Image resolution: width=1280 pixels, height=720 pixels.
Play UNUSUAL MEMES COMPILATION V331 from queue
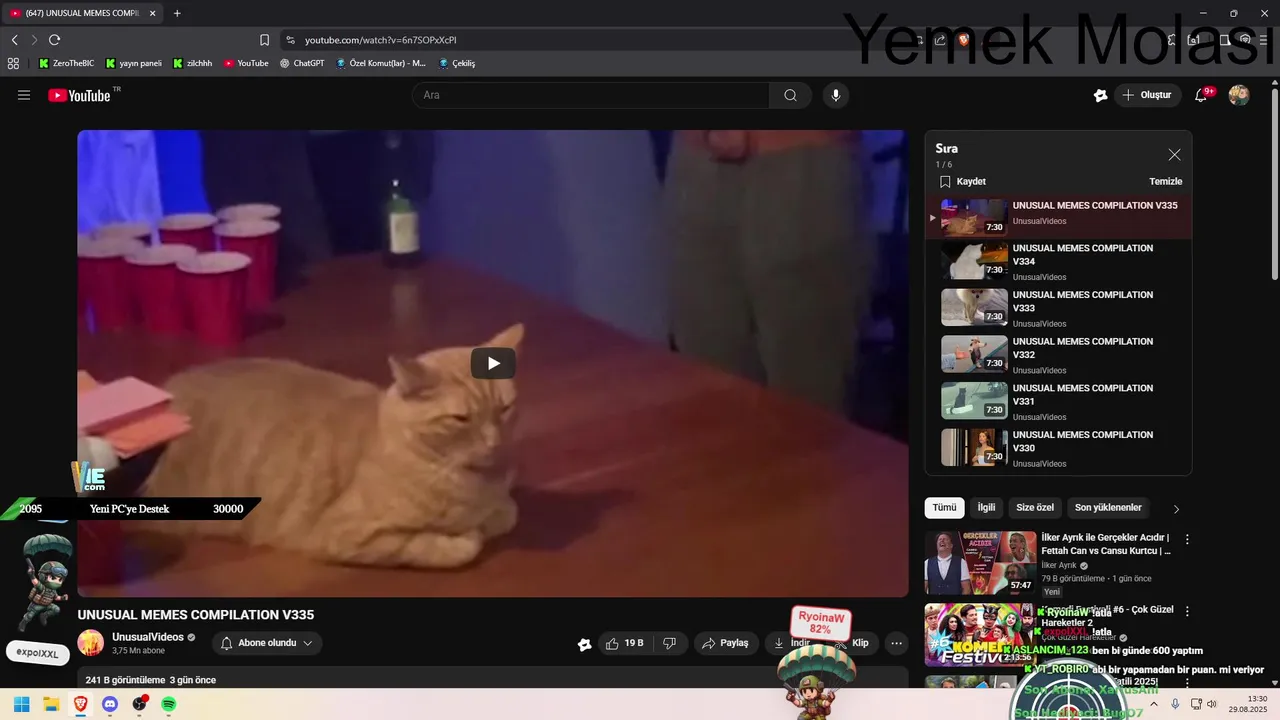pos(1059,401)
